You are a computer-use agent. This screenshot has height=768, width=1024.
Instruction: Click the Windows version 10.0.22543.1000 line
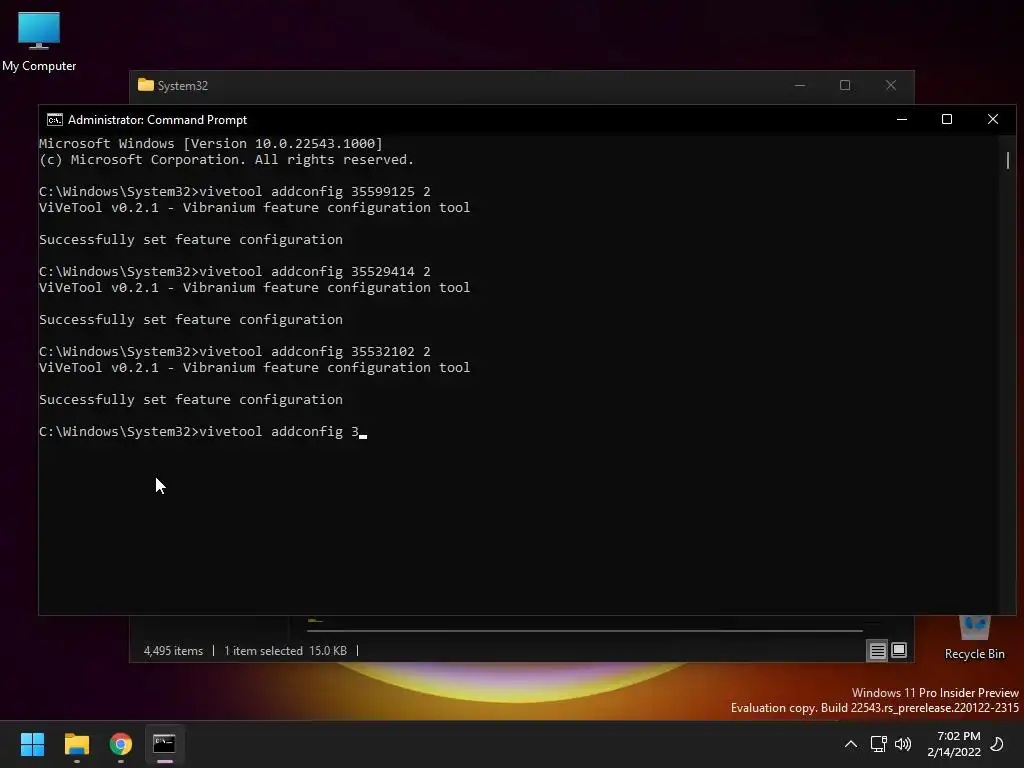(211, 144)
